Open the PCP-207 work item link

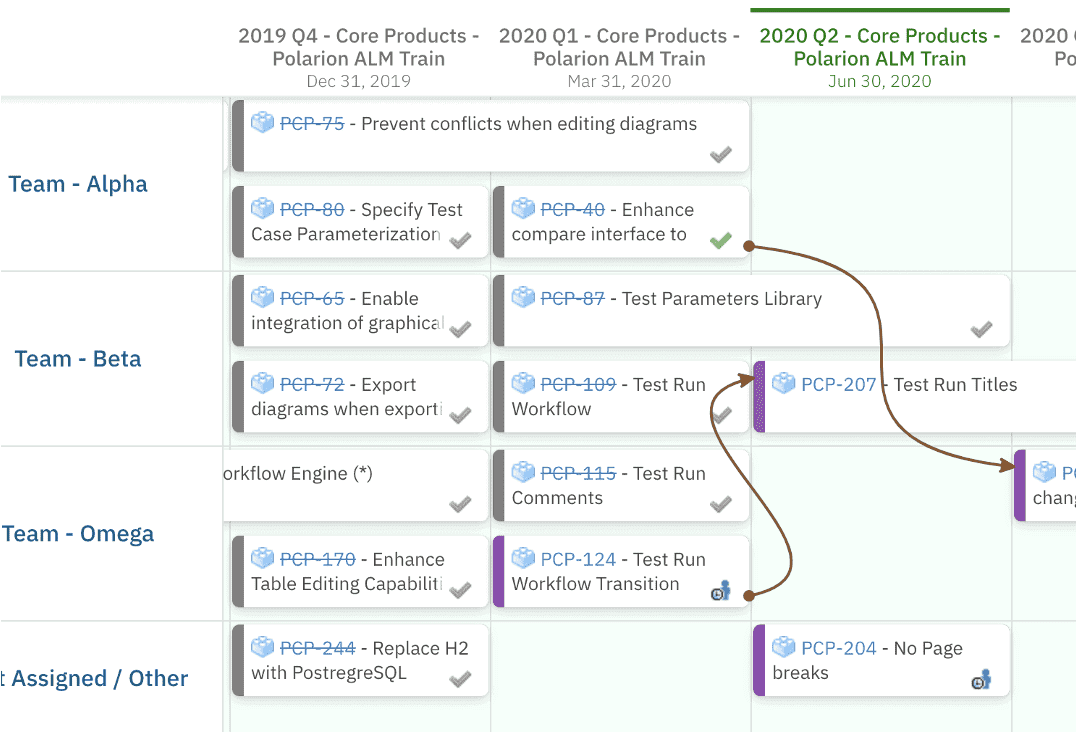[839, 384]
